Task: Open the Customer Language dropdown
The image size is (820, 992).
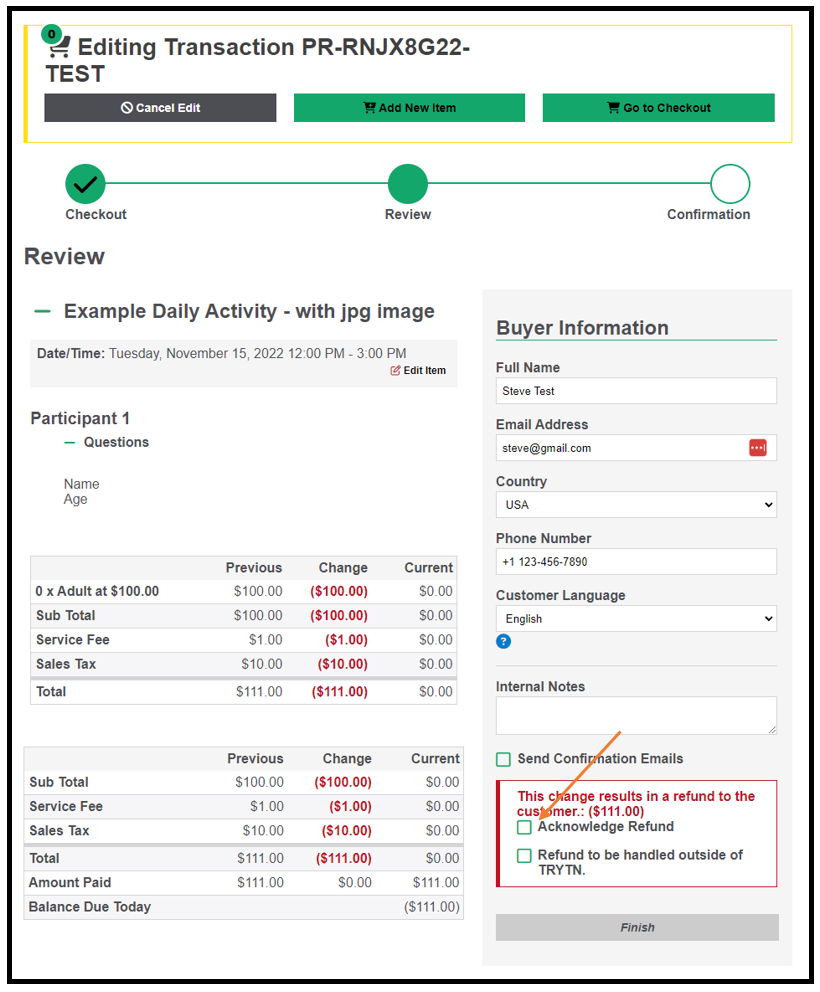Action: (636, 619)
